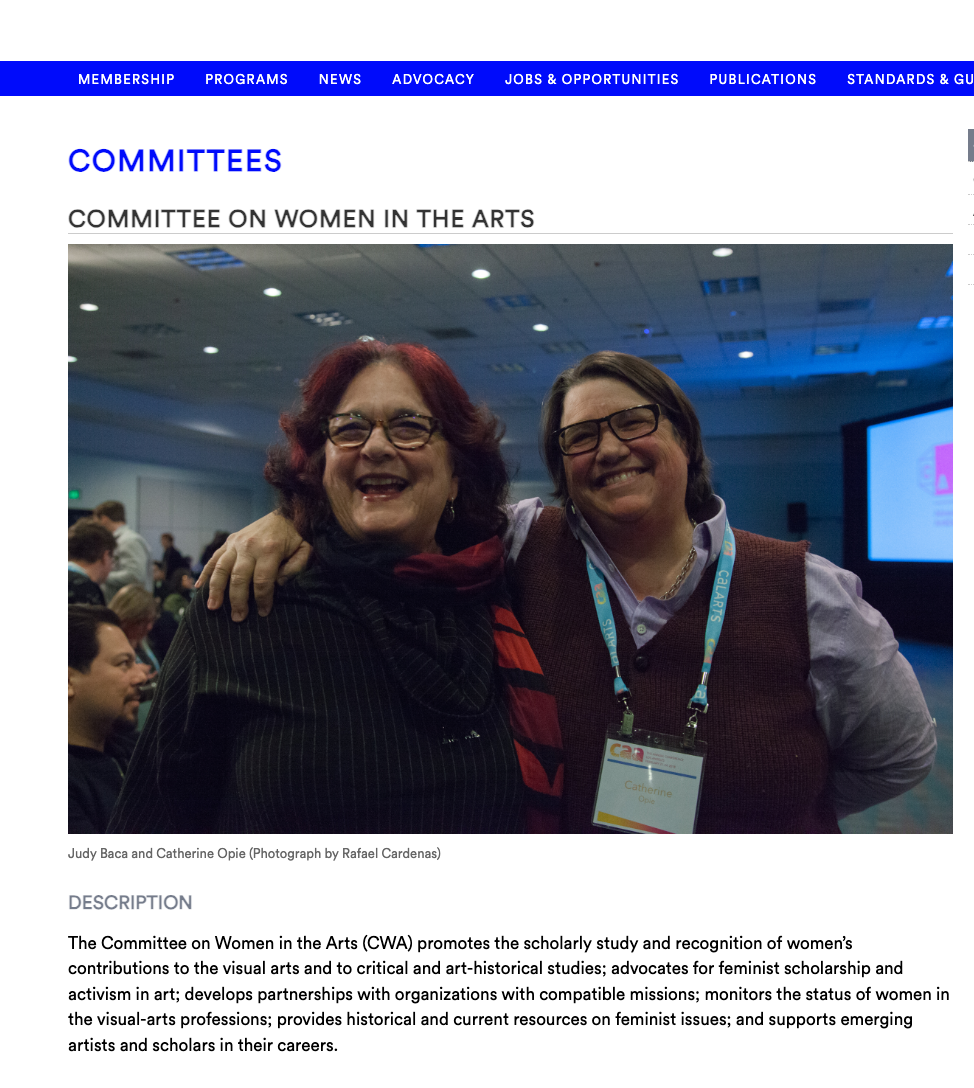Open the Membership menu
This screenshot has width=974, height=1088.
pos(126,79)
